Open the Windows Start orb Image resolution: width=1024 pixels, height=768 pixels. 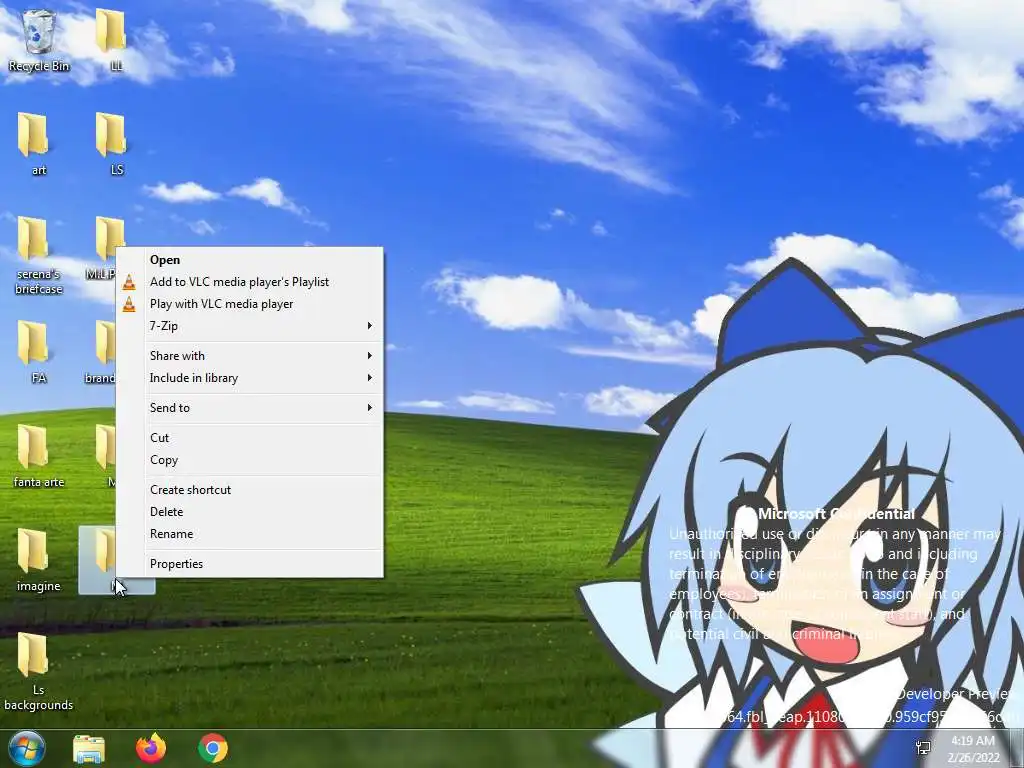(27, 748)
